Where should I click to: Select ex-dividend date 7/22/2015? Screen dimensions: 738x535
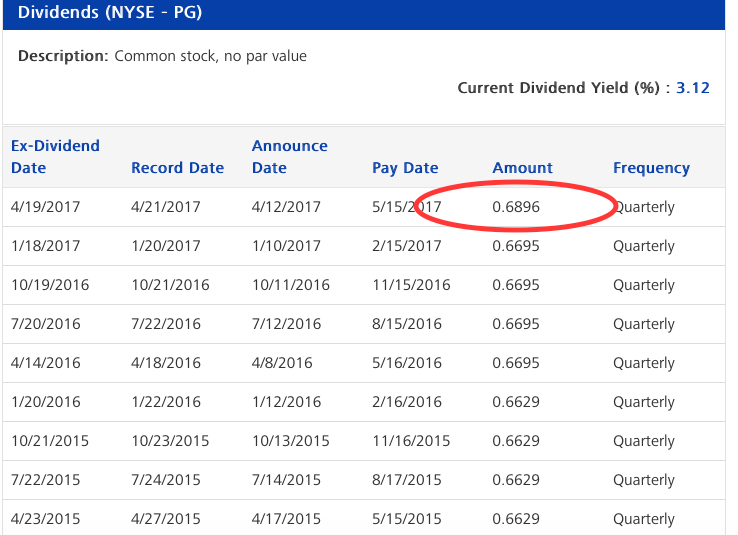(x=46, y=480)
